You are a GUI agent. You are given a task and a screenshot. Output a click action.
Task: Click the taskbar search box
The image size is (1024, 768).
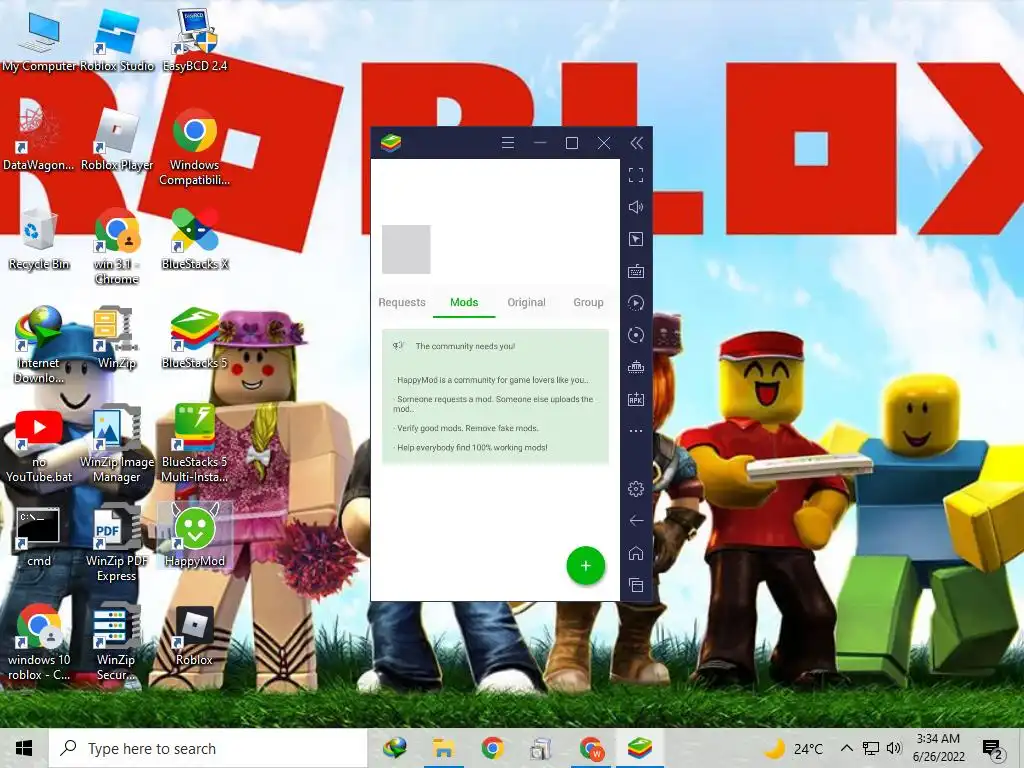pyautogui.click(x=208, y=748)
